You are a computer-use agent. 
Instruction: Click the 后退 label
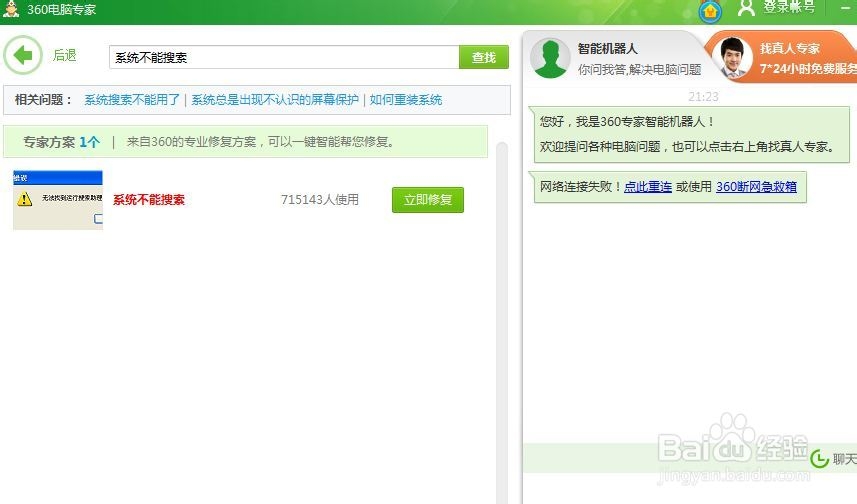tap(64, 56)
